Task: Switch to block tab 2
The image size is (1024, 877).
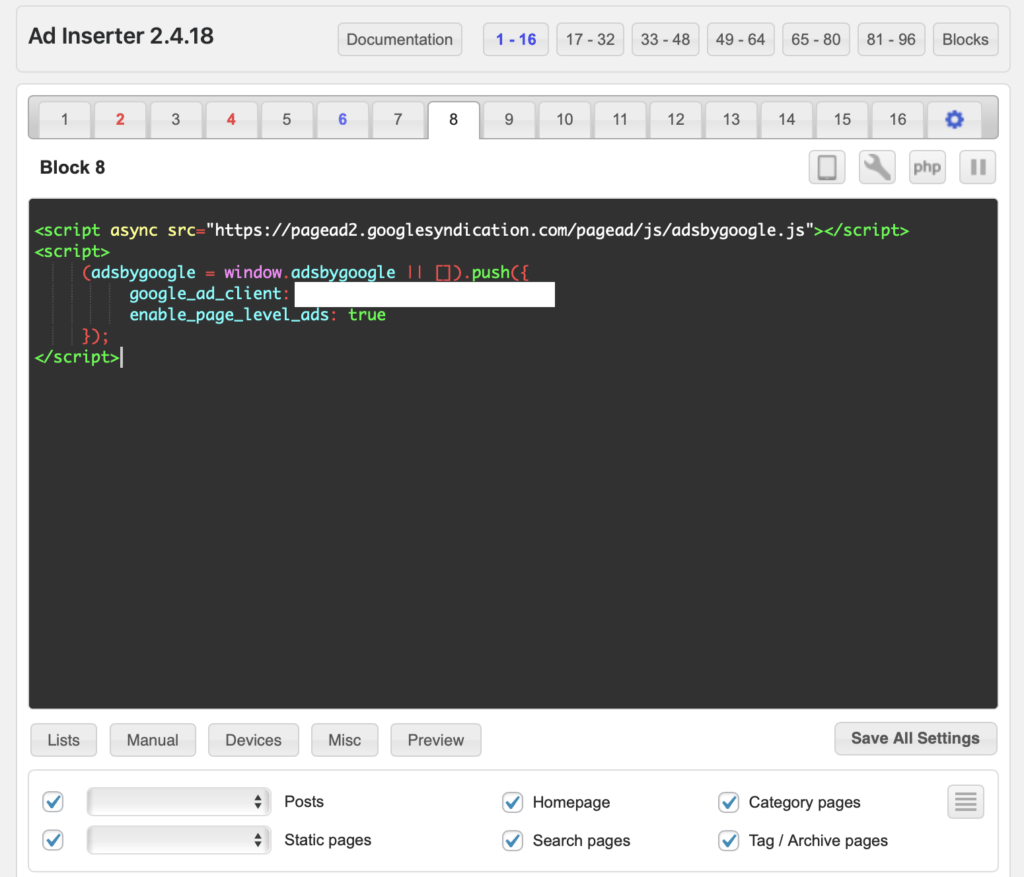Action: click(120, 120)
